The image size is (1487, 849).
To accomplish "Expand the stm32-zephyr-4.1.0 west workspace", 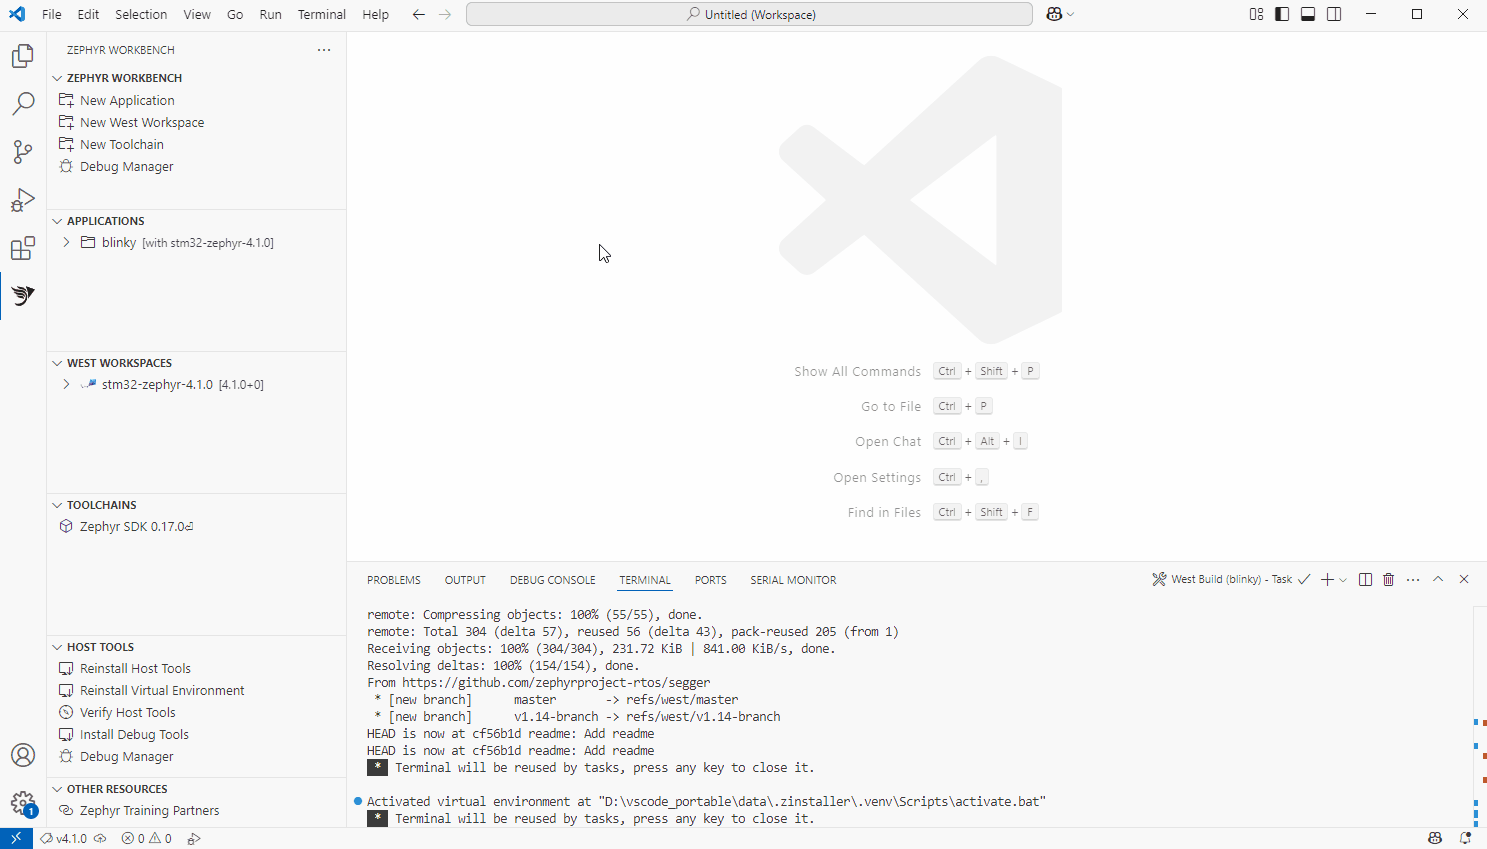I will [66, 385].
